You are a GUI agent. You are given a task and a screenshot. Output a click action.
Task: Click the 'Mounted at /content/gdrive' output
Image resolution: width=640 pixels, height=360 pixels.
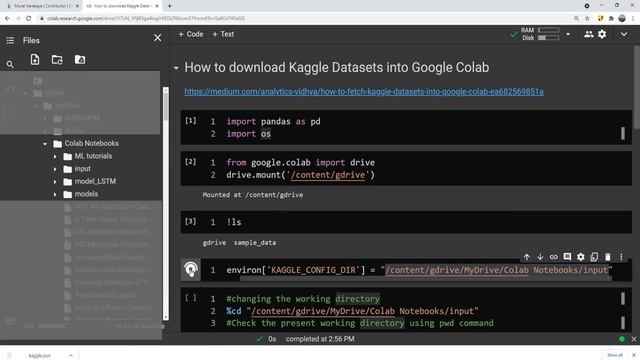pos(253,195)
